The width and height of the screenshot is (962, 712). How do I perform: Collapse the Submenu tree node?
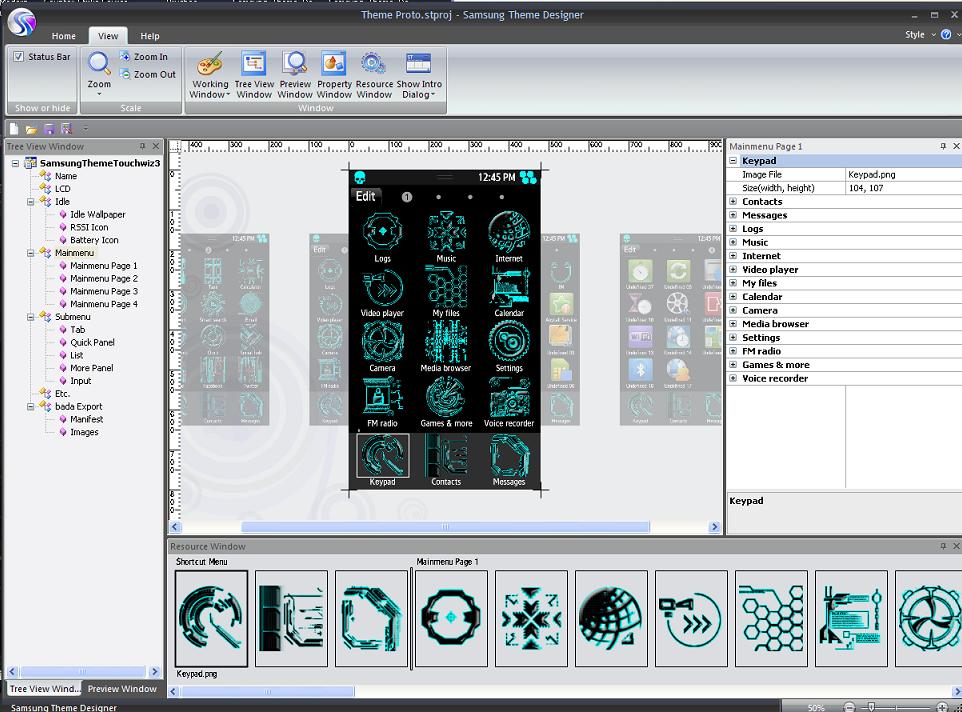tap(30, 317)
